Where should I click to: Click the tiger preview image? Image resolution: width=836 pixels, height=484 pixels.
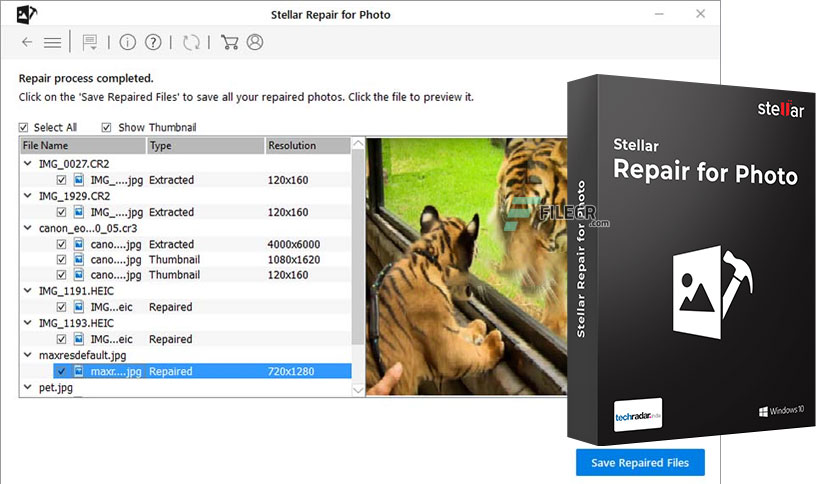point(467,267)
